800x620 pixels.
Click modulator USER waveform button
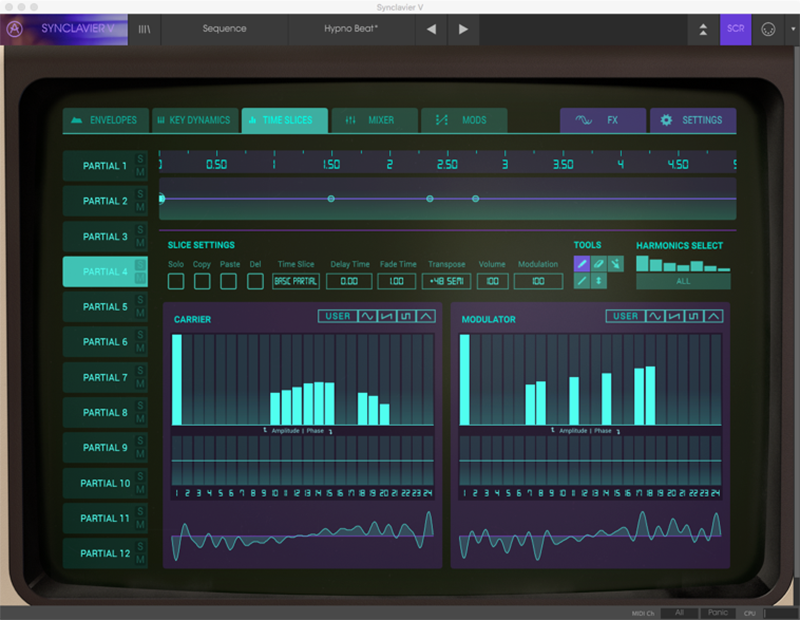pos(626,316)
